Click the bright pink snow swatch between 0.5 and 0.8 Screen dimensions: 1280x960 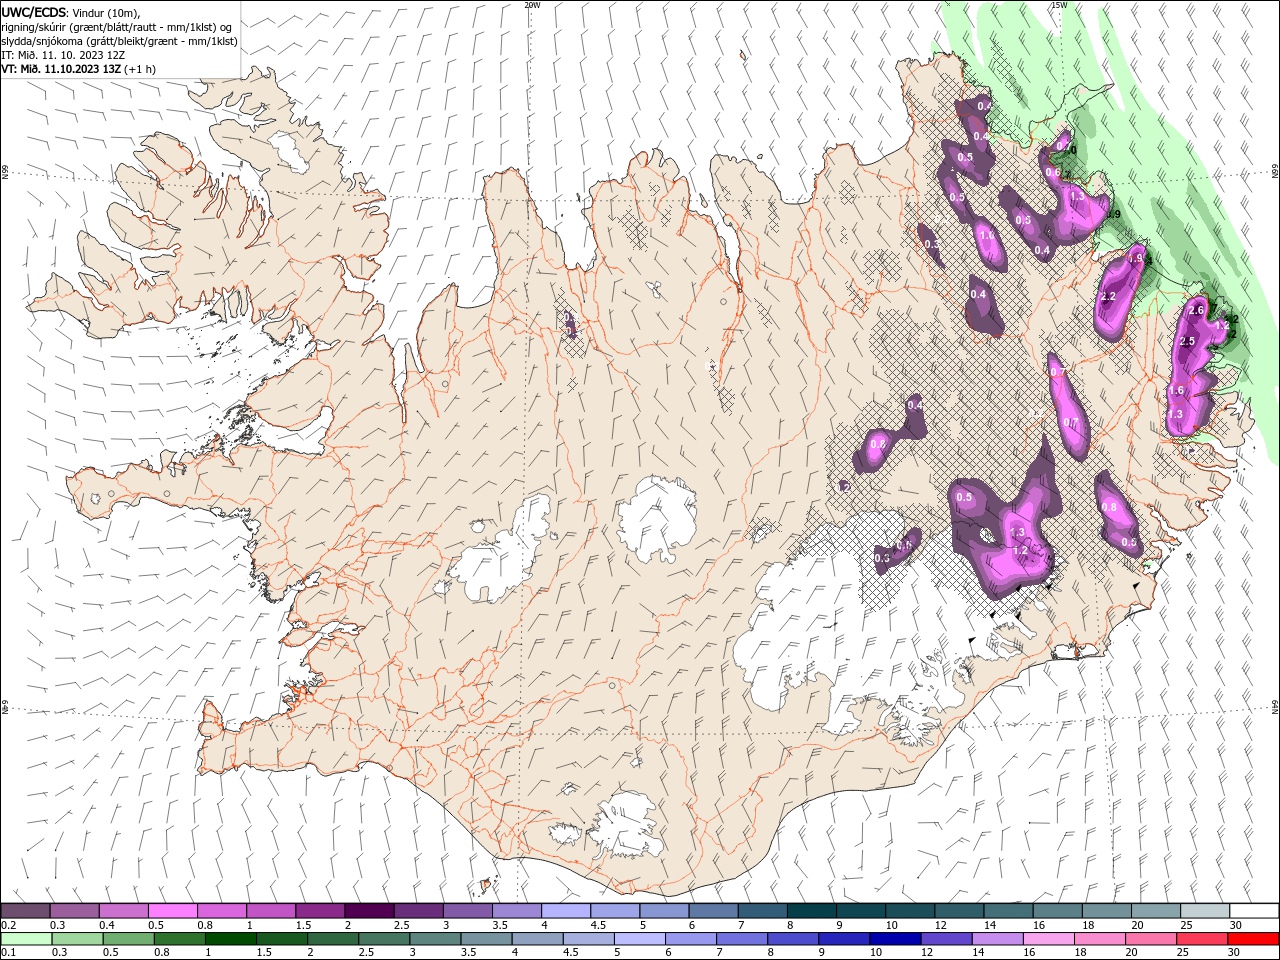pyautogui.click(x=173, y=910)
